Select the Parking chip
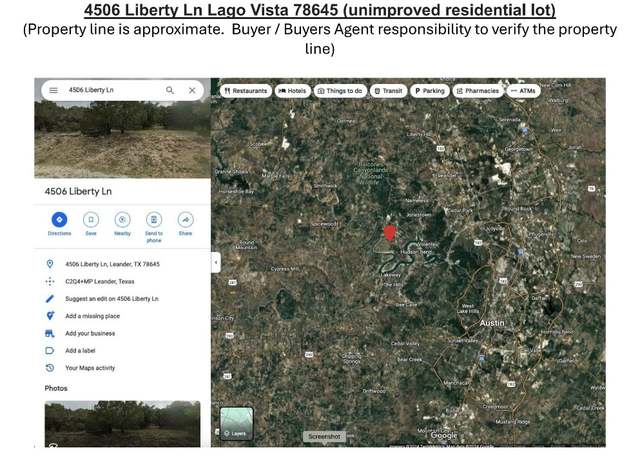 tap(430, 91)
